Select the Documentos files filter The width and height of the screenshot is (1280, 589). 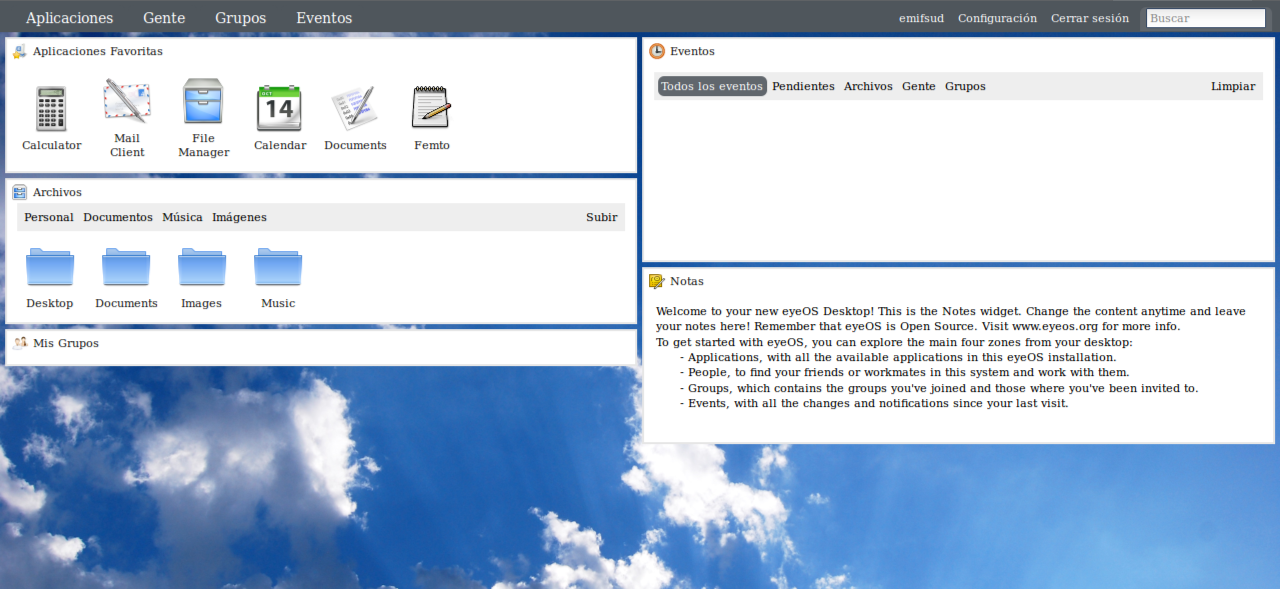(x=118, y=217)
